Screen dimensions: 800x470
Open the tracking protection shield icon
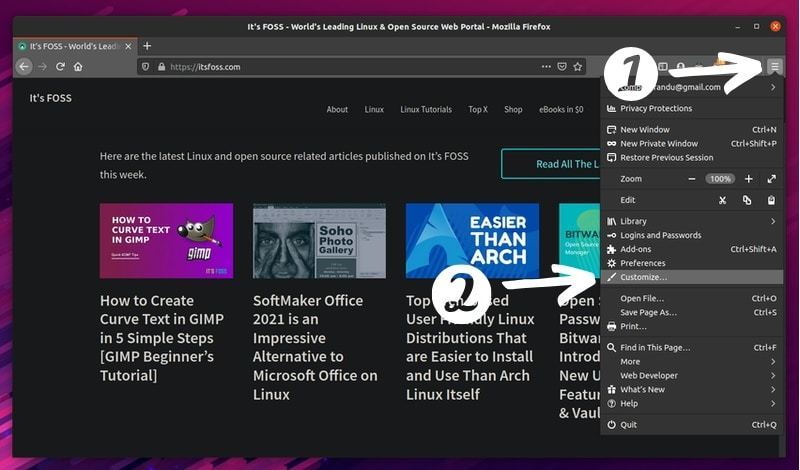[145, 66]
